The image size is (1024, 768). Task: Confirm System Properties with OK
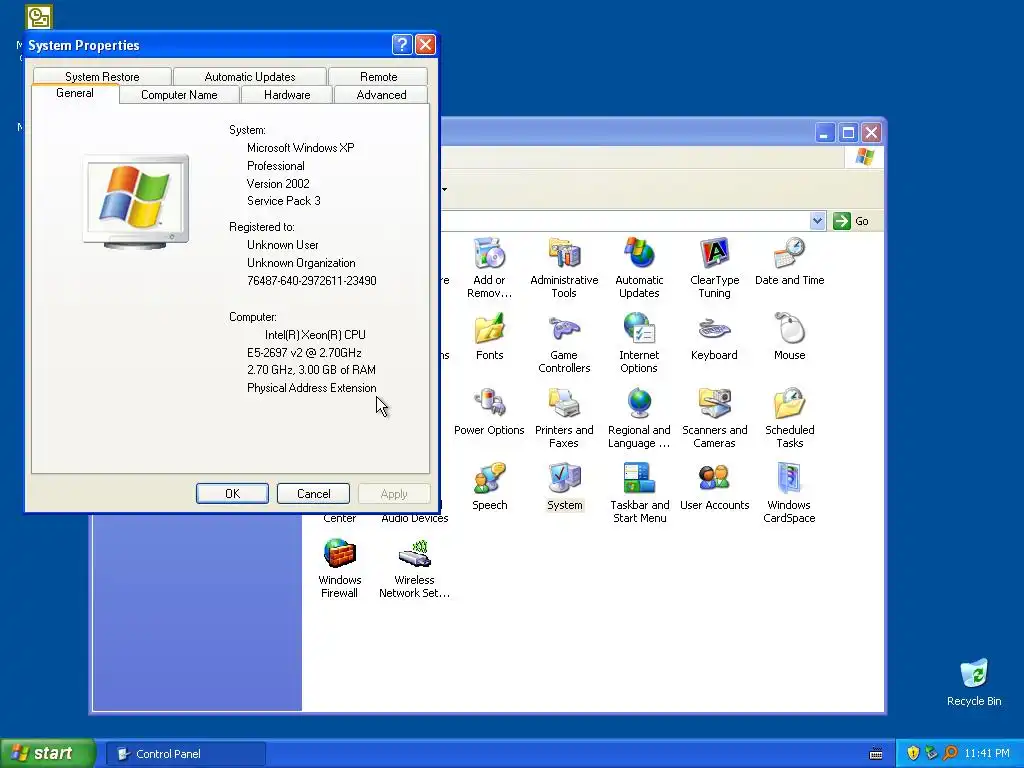(232, 494)
